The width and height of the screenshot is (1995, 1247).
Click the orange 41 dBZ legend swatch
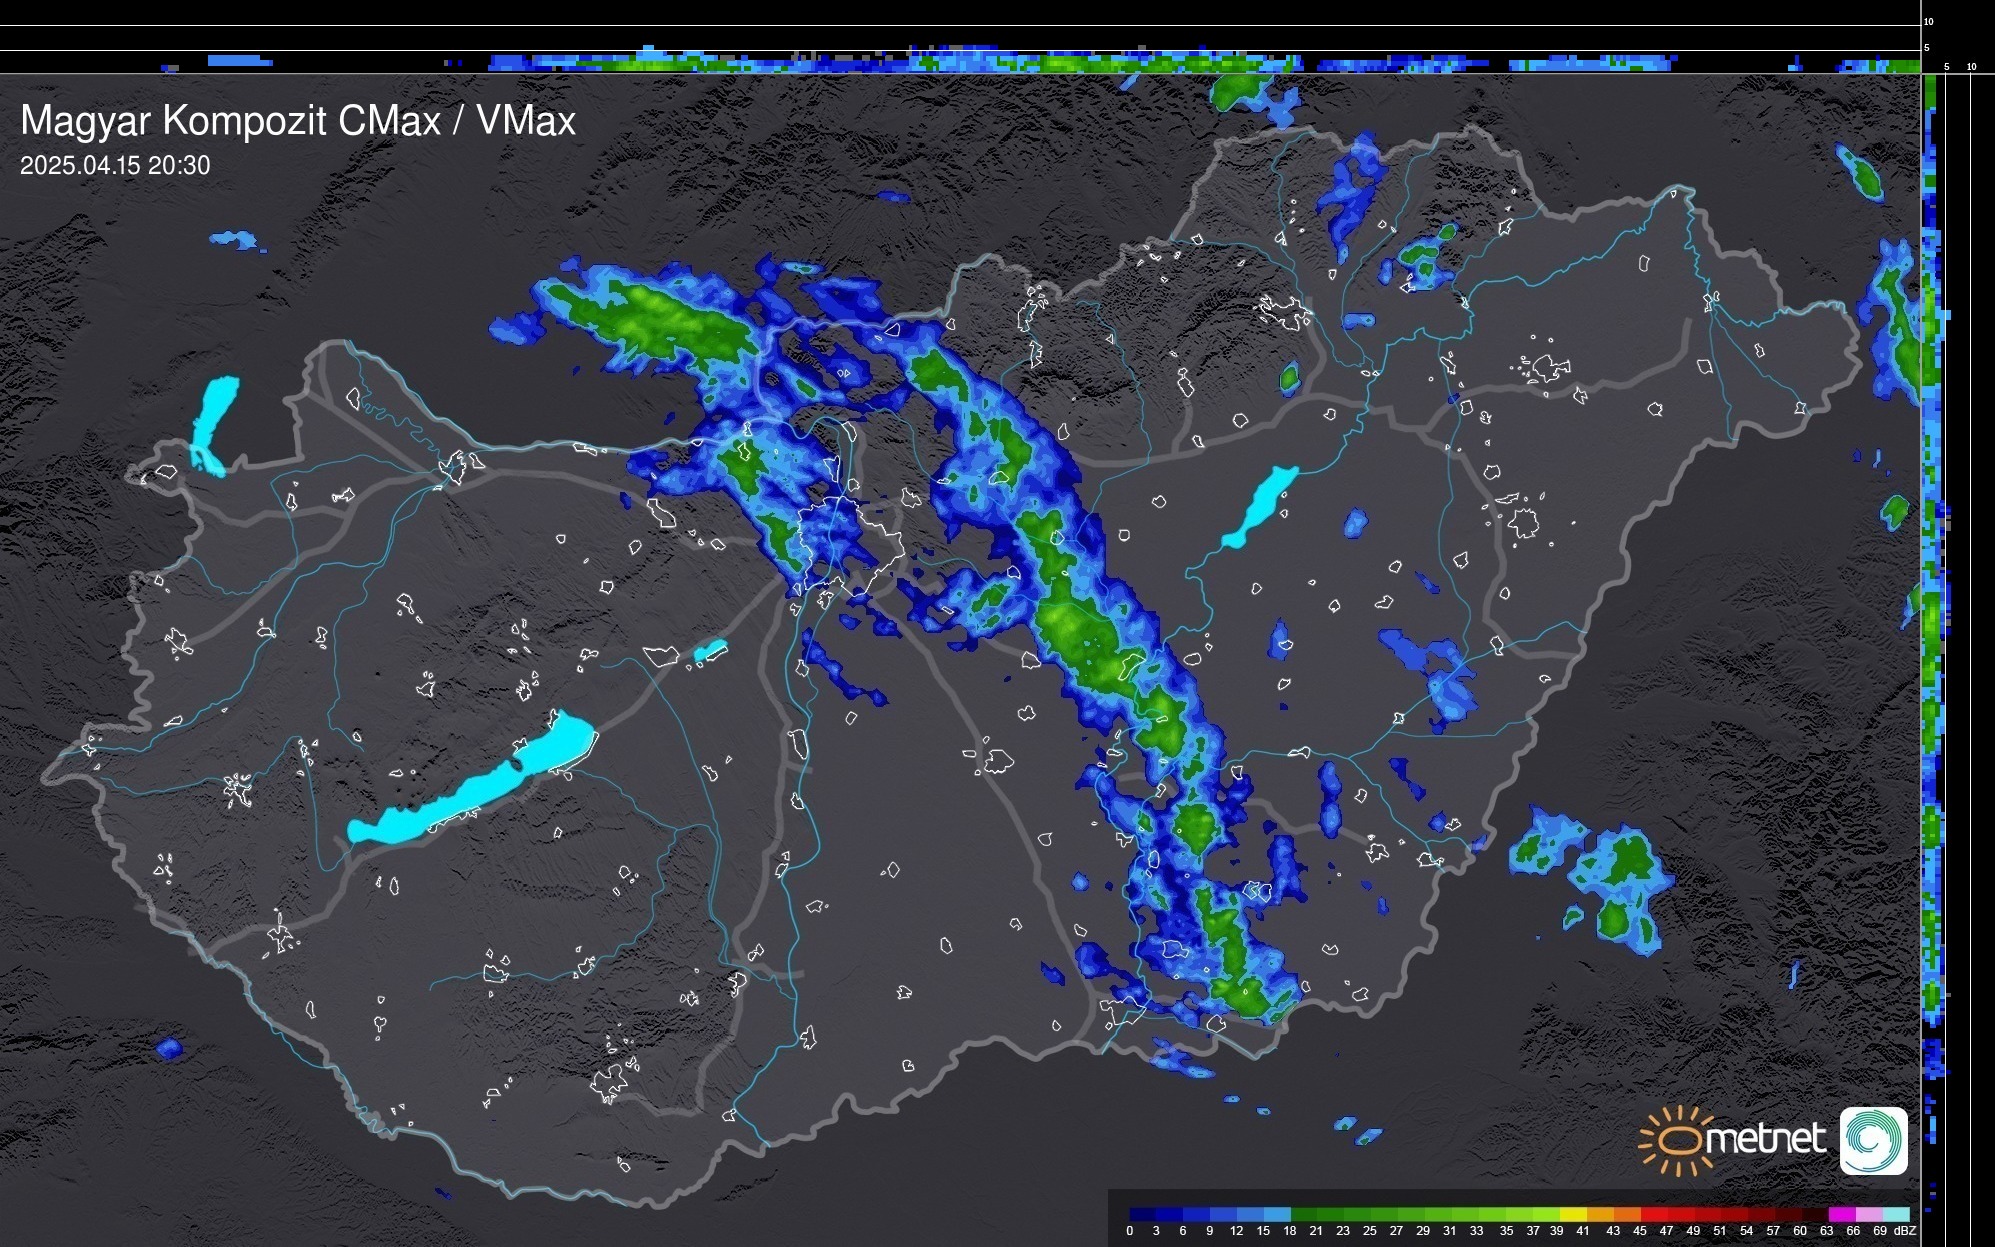coord(1600,1214)
